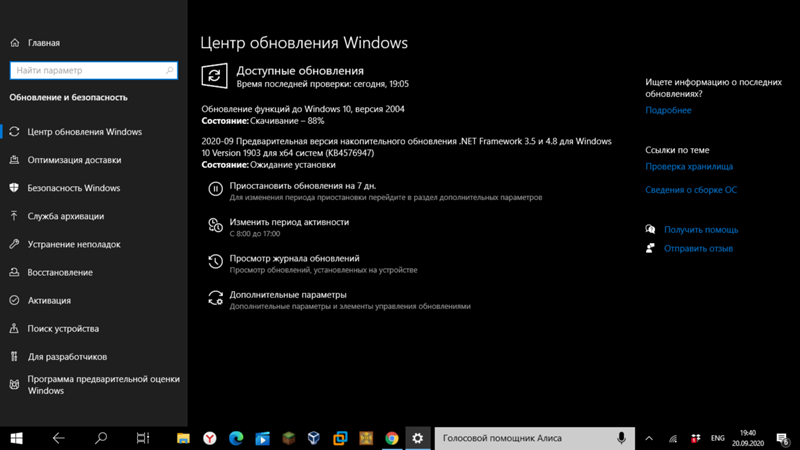Viewport: 800px width, 450px height.
Task: Click the Получить помощь chat icon
Action: pos(650,229)
